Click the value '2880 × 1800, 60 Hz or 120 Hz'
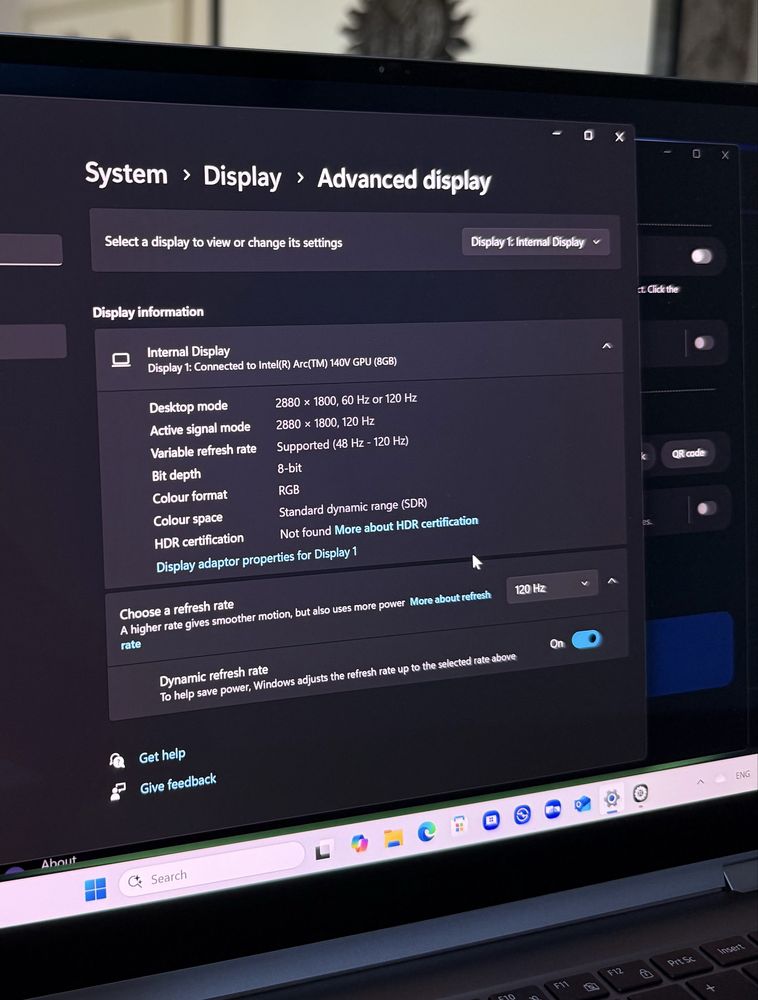 pos(346,400)
